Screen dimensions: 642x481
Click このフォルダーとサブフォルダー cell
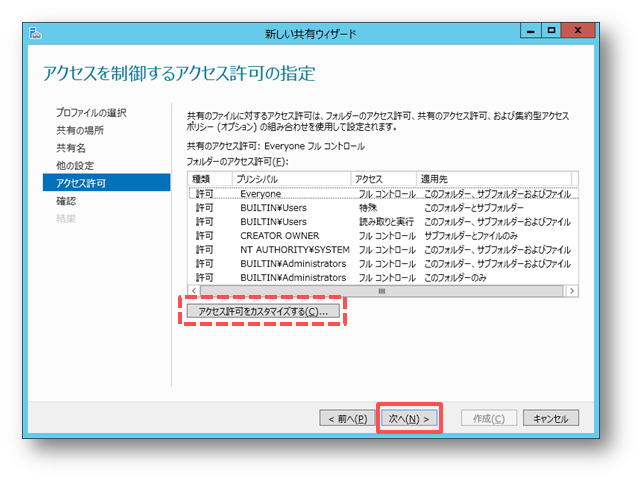pyautogui.click(x=474, y=208)
